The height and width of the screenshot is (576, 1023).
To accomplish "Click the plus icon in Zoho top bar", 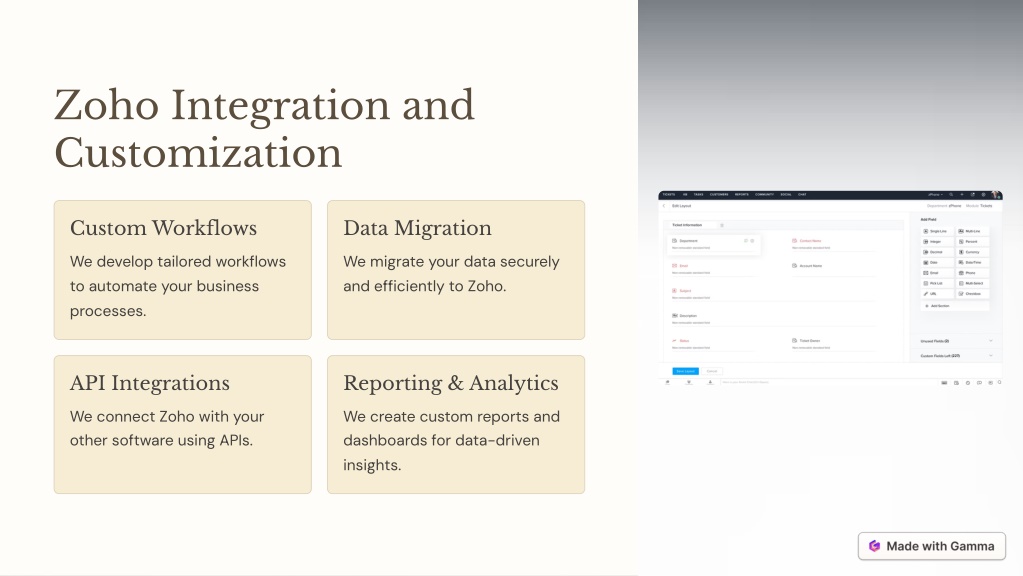I will (962, 194).
